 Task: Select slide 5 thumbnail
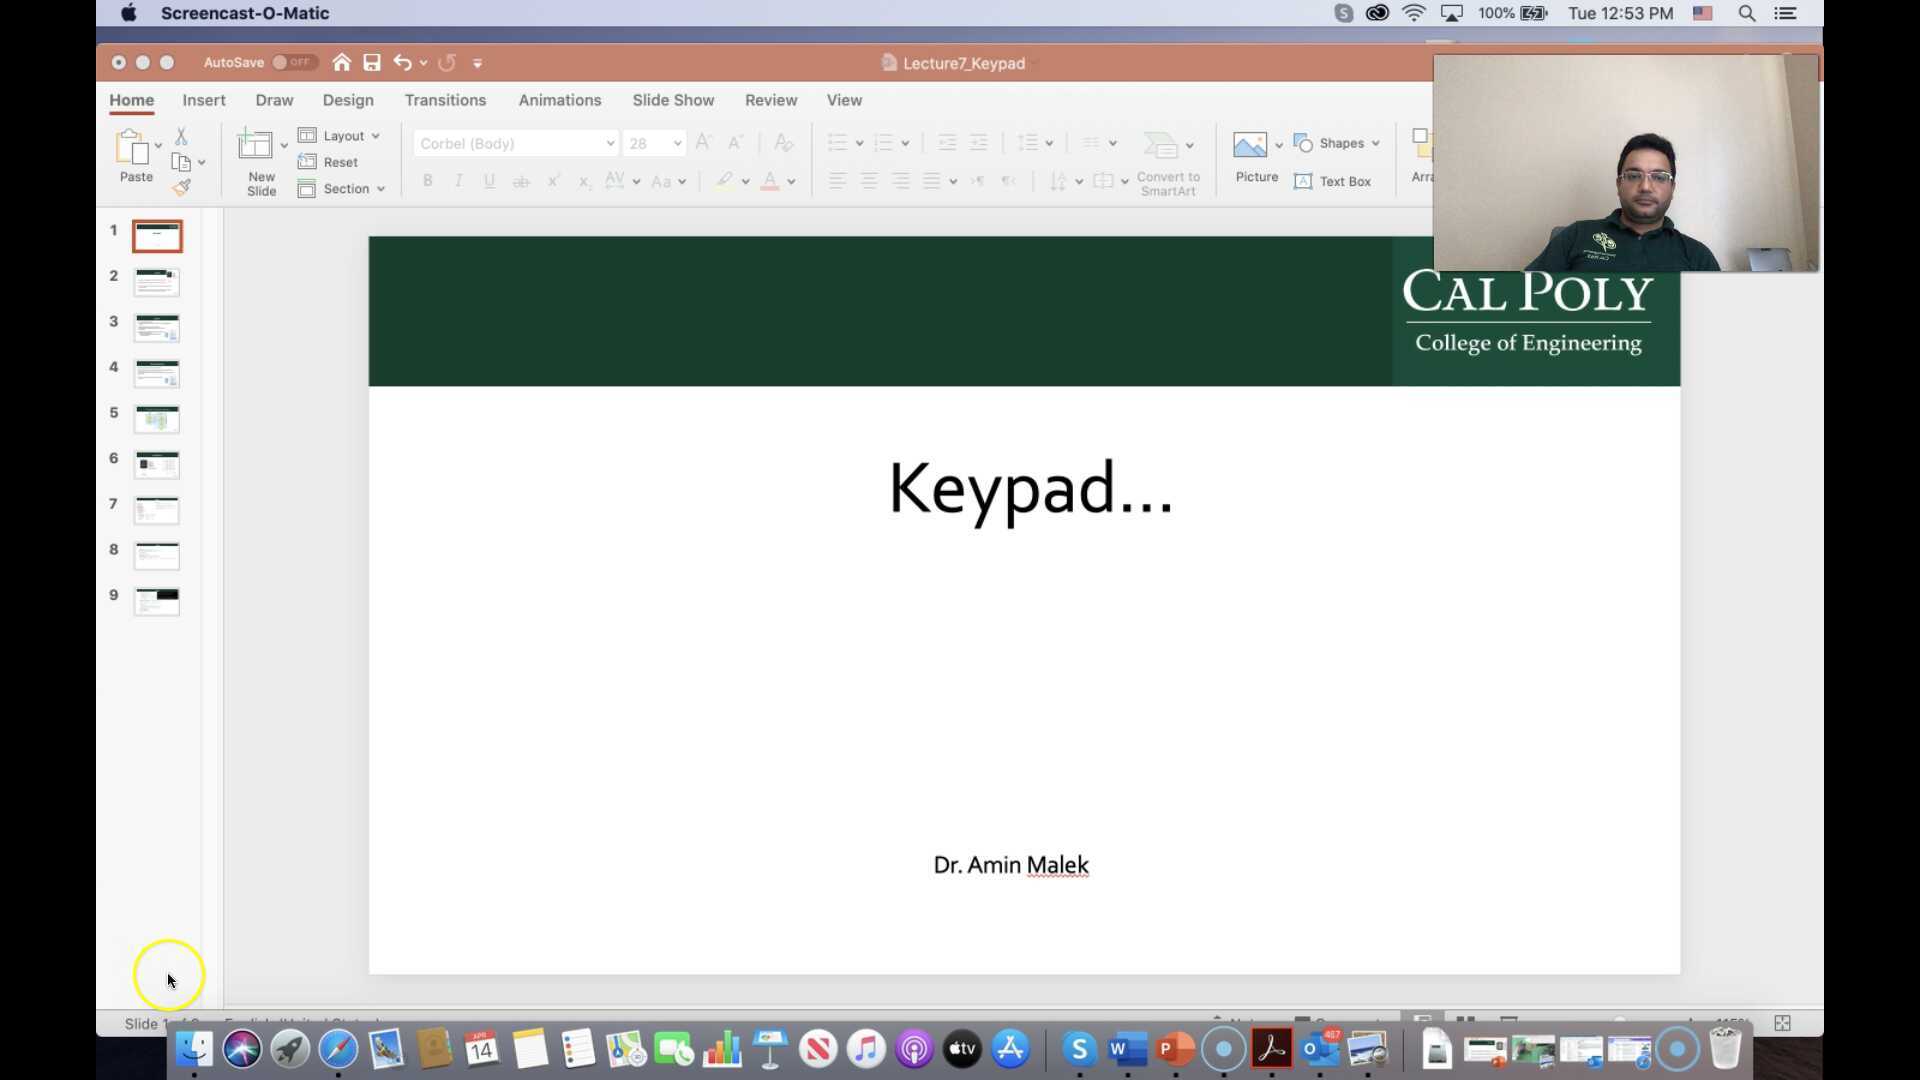156,420
